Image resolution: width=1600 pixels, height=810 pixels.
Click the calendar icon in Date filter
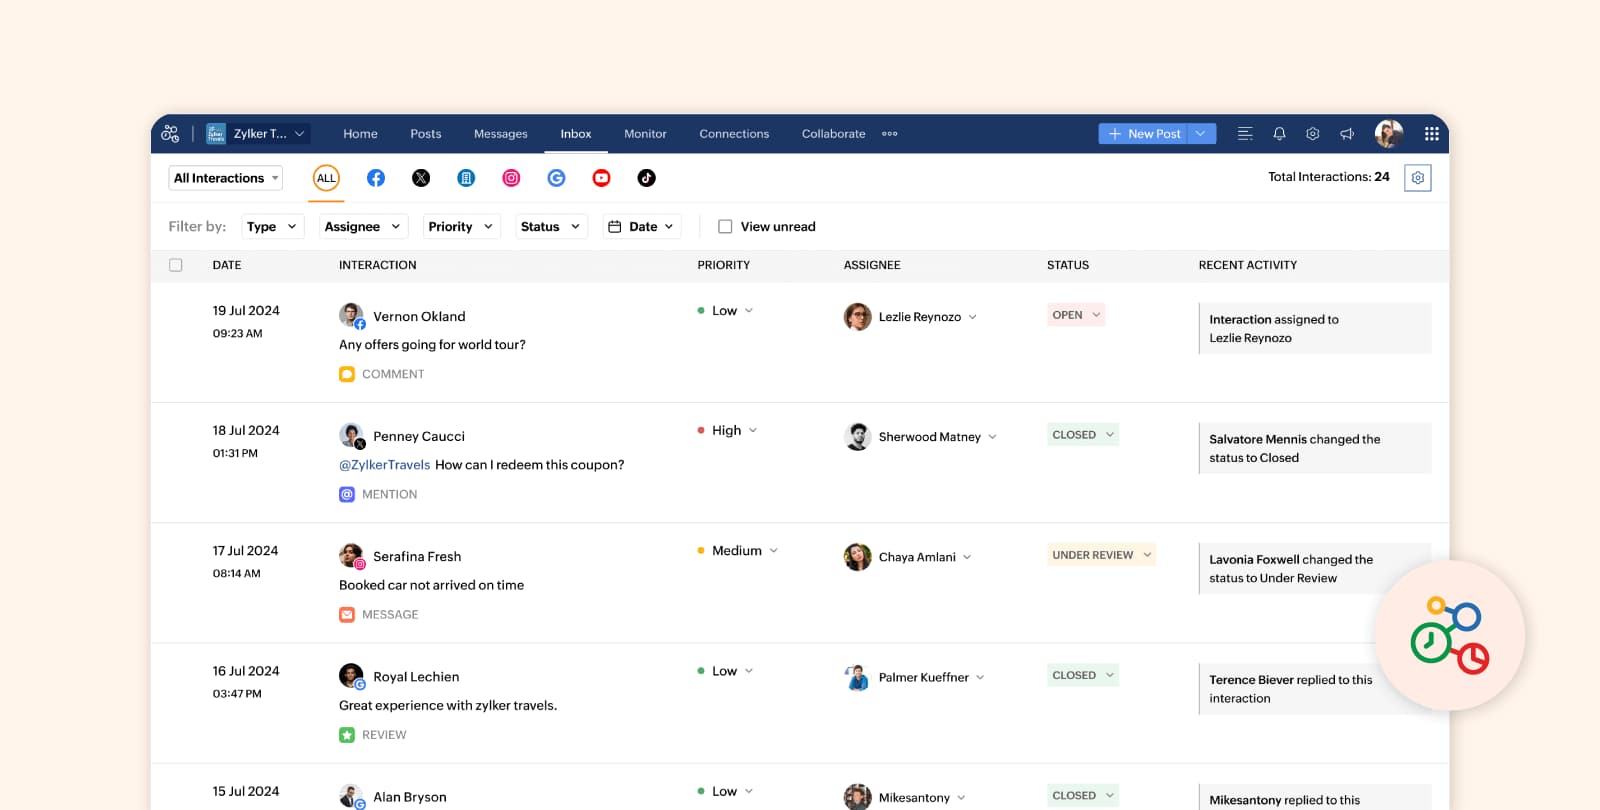click(615, 227)
